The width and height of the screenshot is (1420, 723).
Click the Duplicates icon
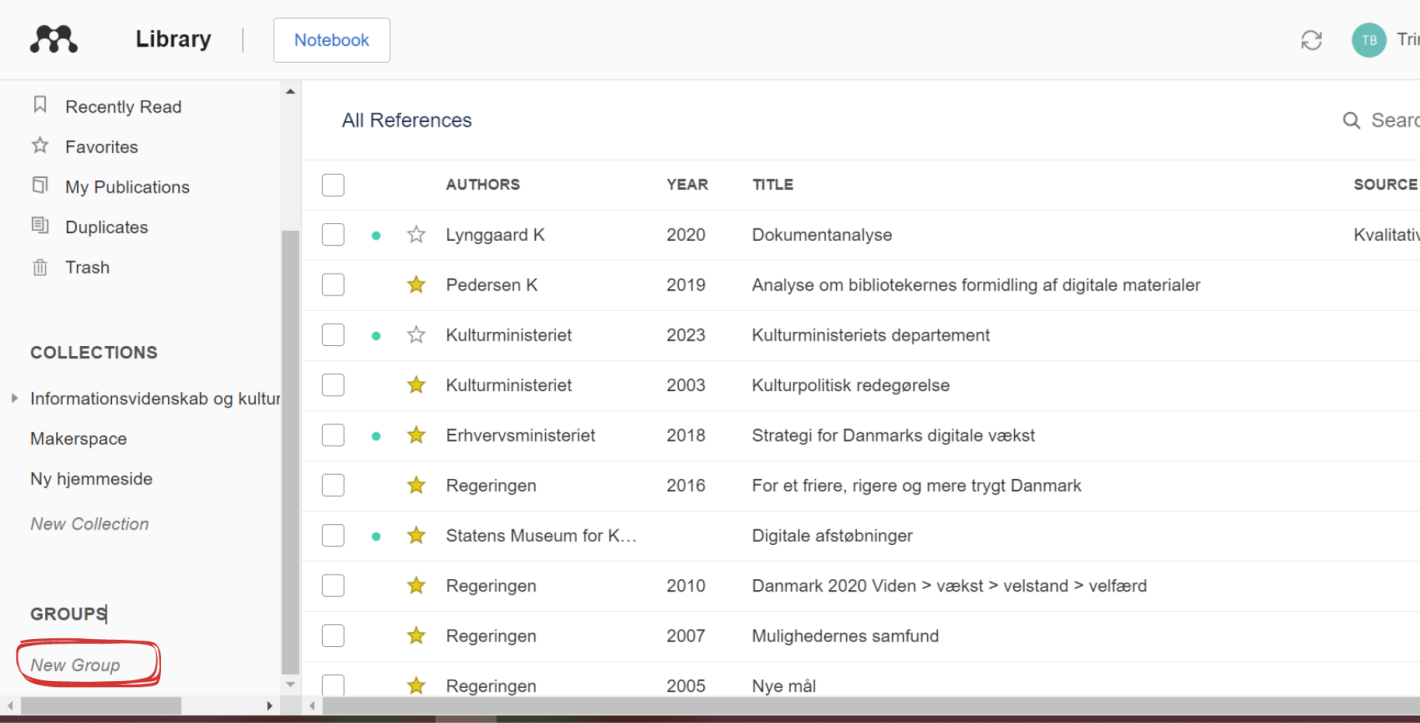[40, 225]
